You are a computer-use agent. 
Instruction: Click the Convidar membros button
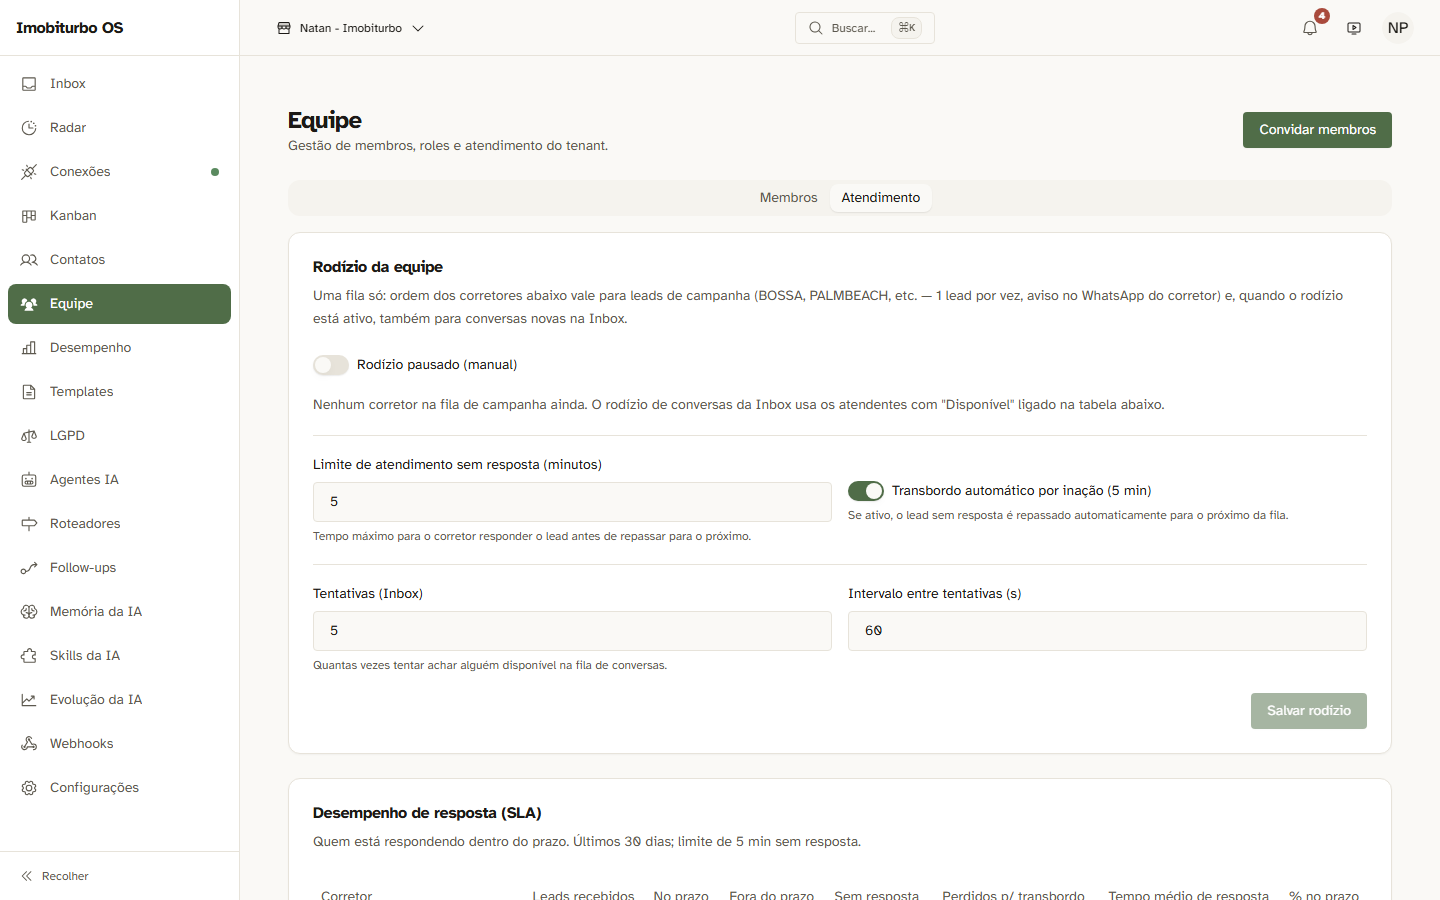pos(1317,130)
